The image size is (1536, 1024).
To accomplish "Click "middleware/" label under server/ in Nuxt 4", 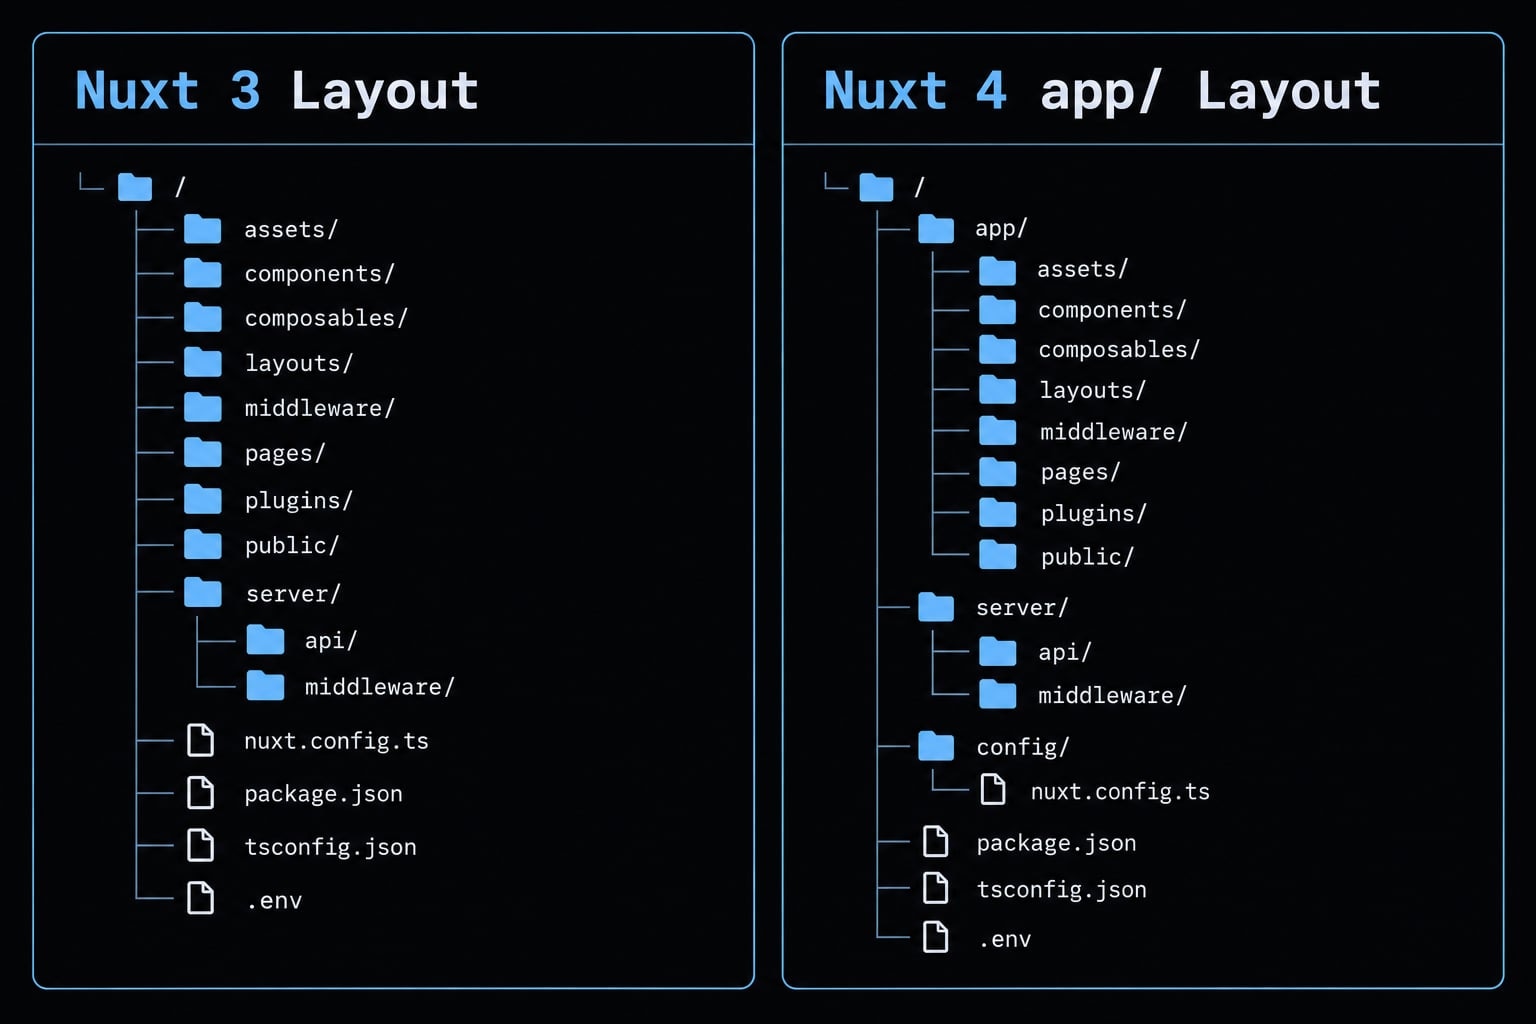I will pyautogui.click(x=1112, y=695).
